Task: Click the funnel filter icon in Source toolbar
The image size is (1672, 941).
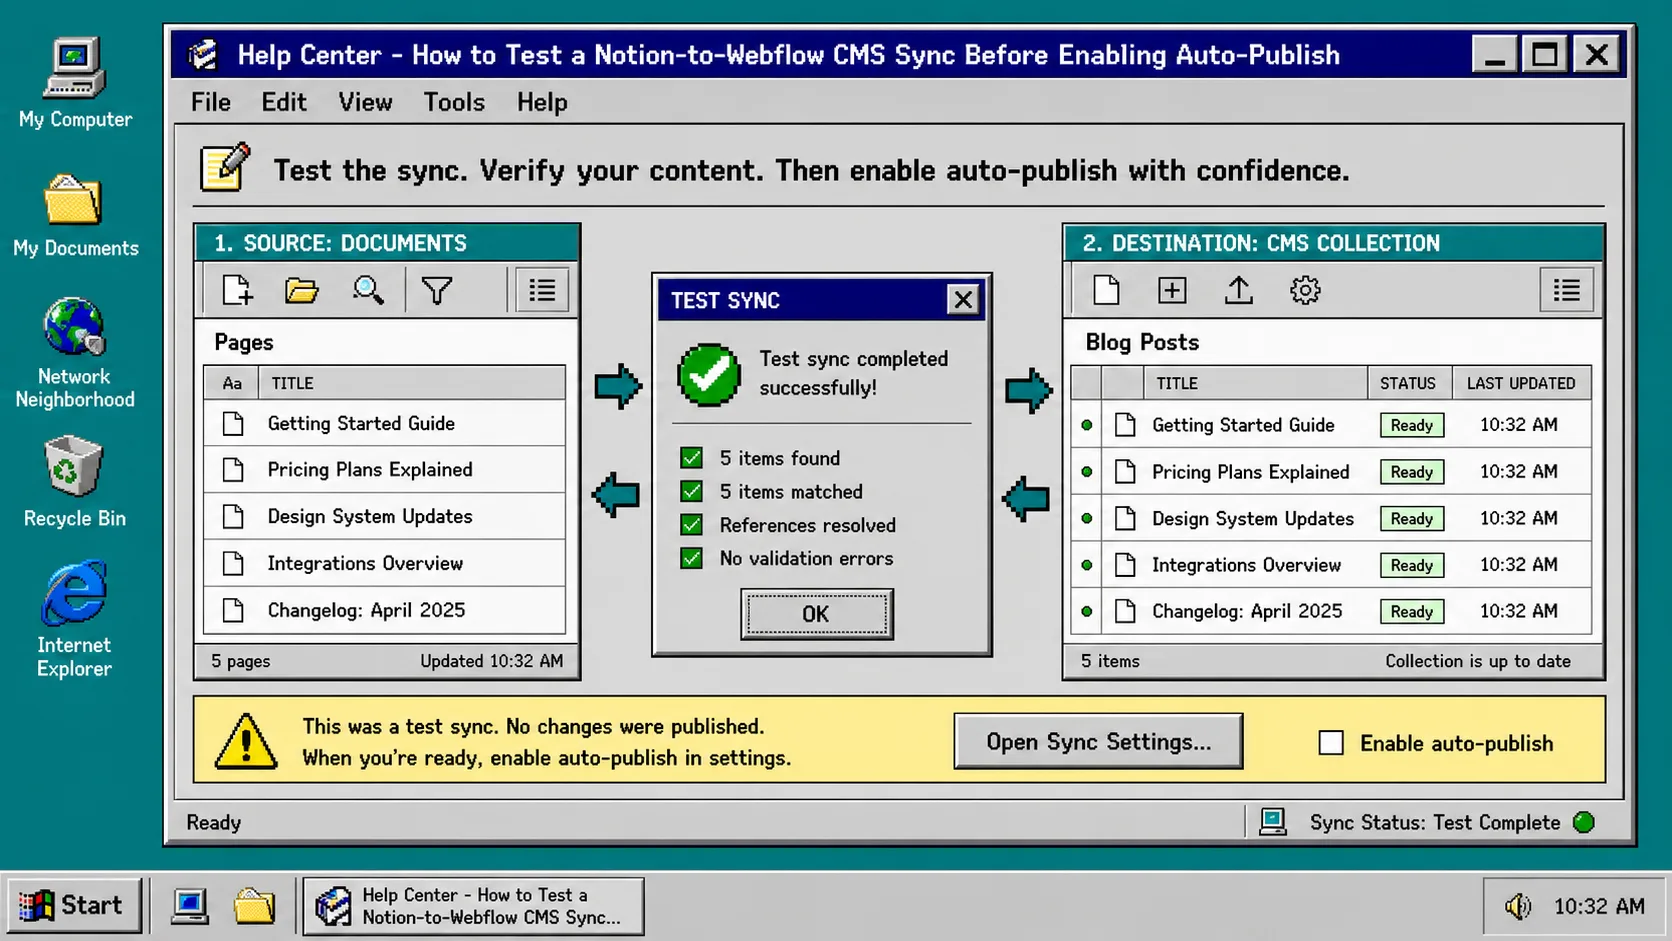Action: pyautogui.click(x=437, y=290)
